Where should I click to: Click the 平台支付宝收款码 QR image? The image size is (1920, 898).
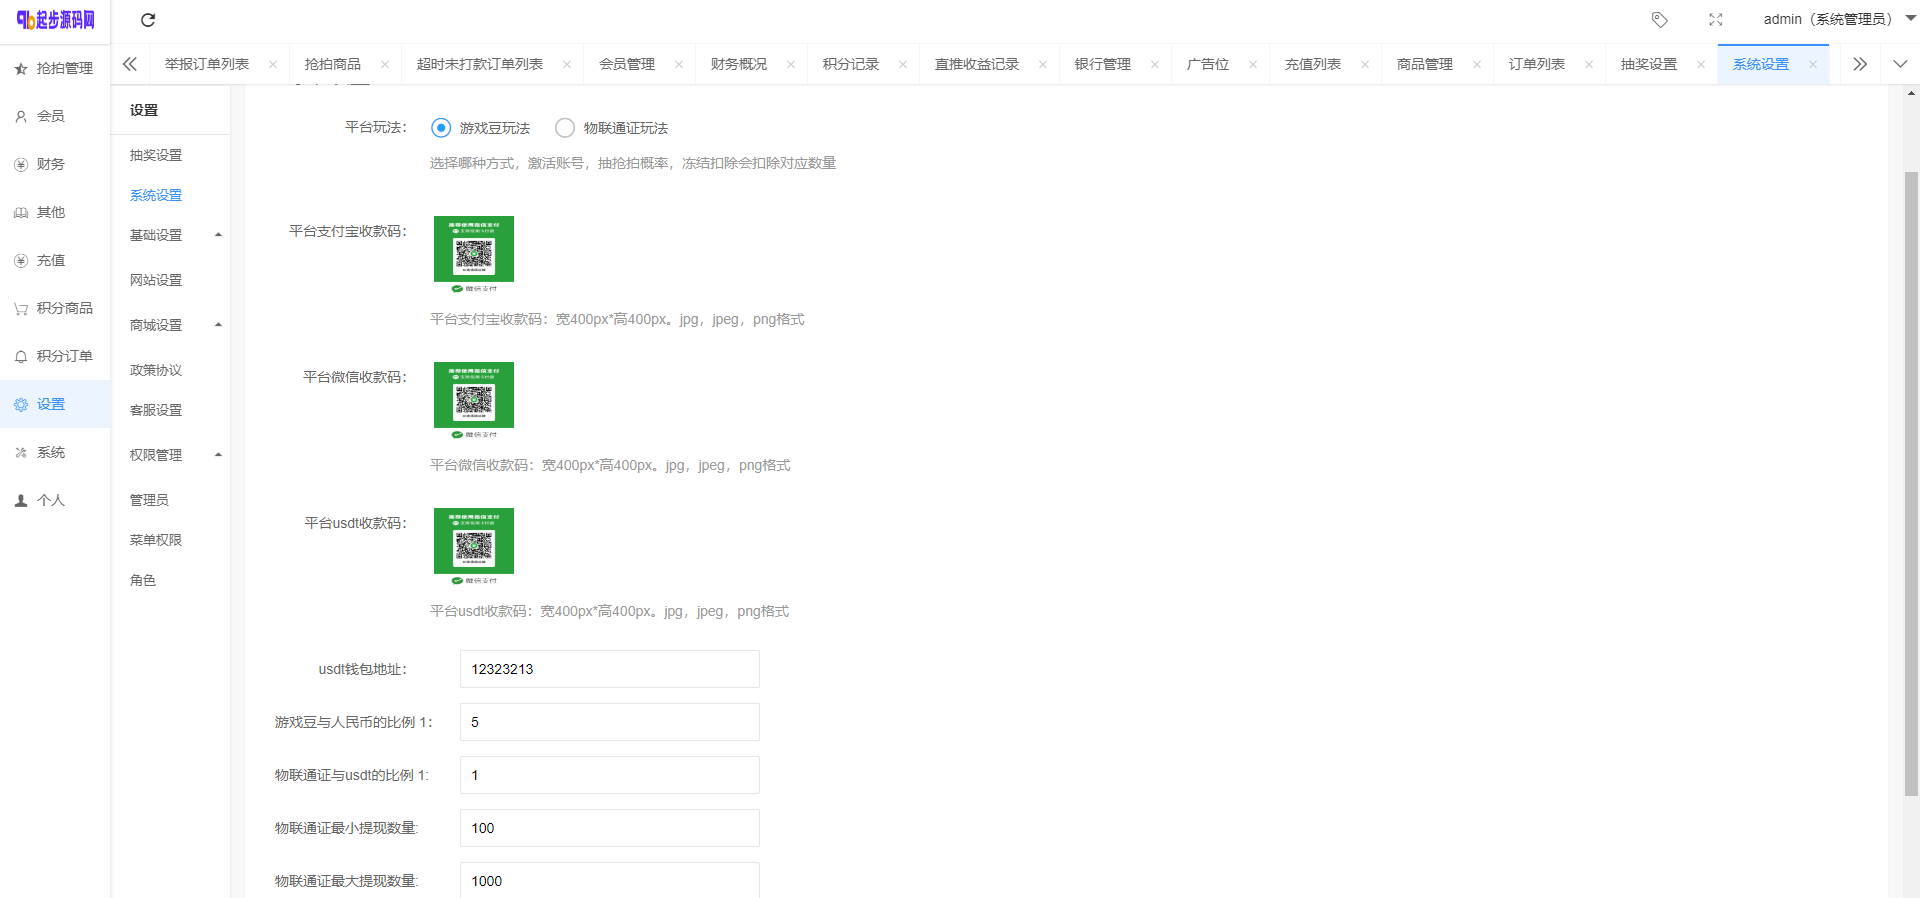click(474, 254)
